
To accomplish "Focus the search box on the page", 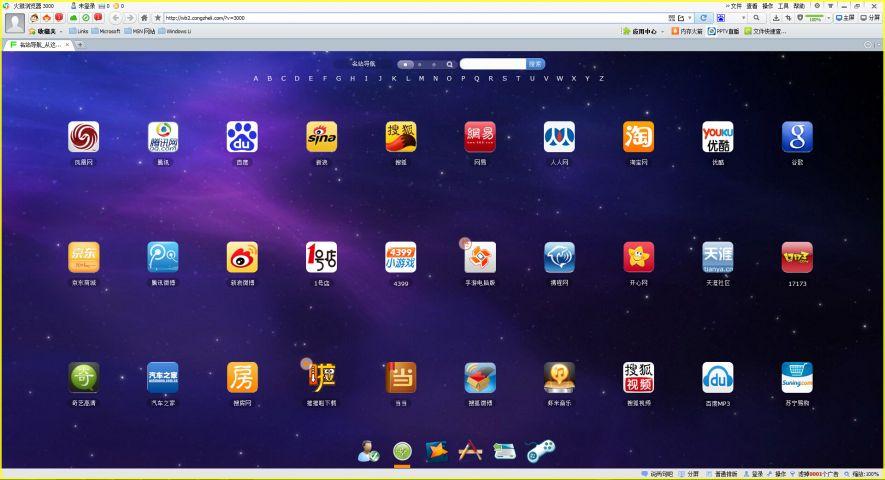I will click(x=493, y=64).
